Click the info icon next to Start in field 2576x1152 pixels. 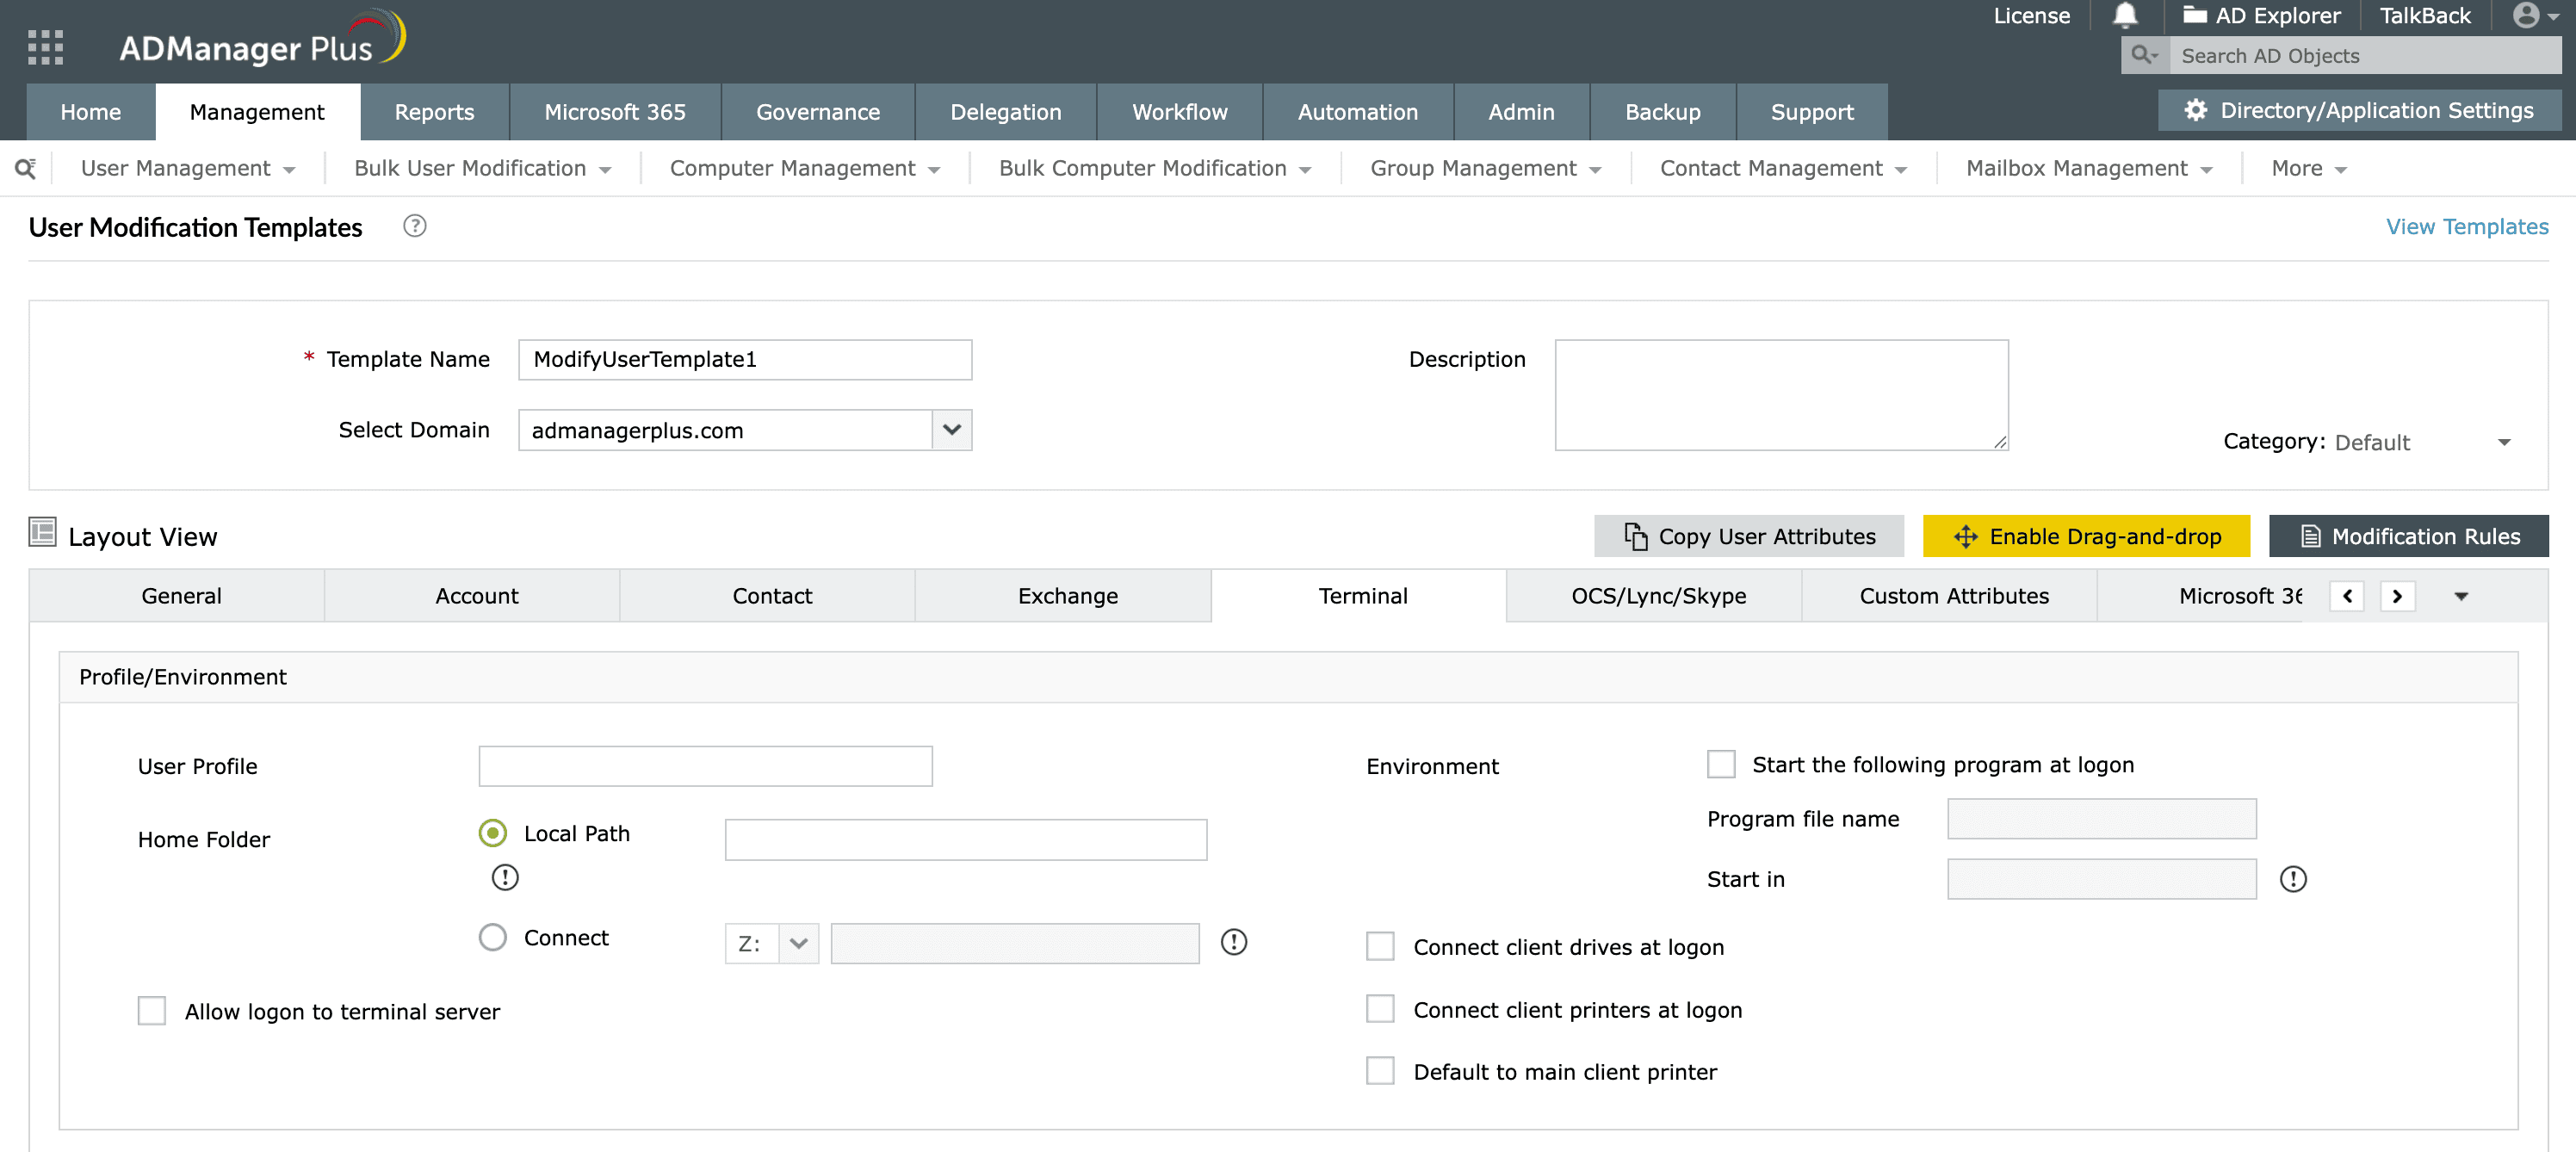coord(2292,879)
